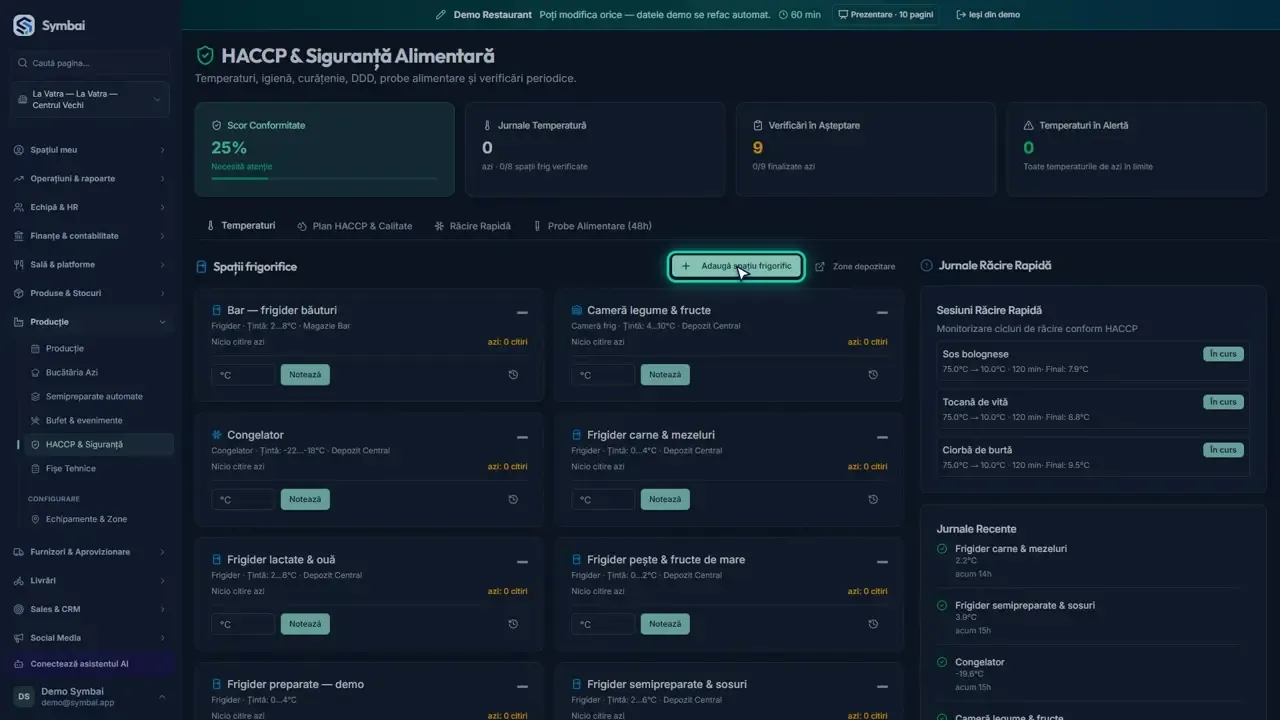Expand the Spațiul meu sidebar section

(91, 150)
